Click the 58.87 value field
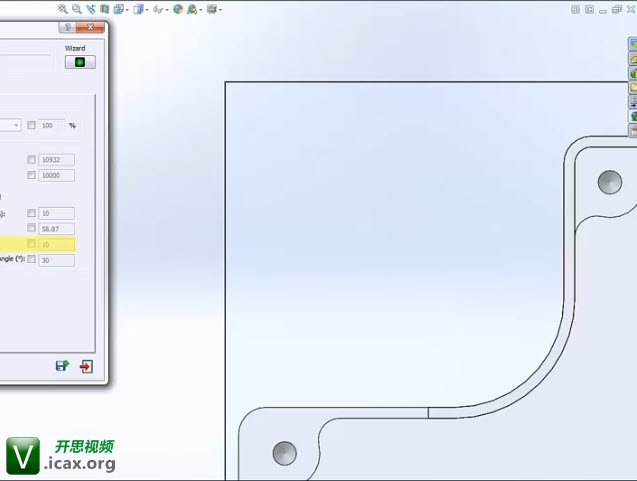Screen dimensions: 637x481 (x=56, y=229)
